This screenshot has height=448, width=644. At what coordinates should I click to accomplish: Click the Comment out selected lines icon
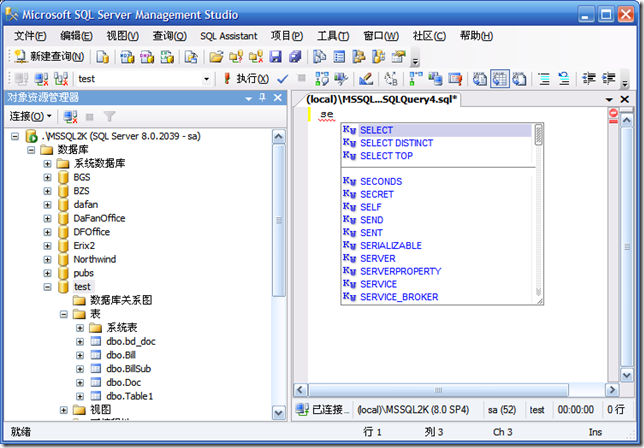tap(544, 78)
